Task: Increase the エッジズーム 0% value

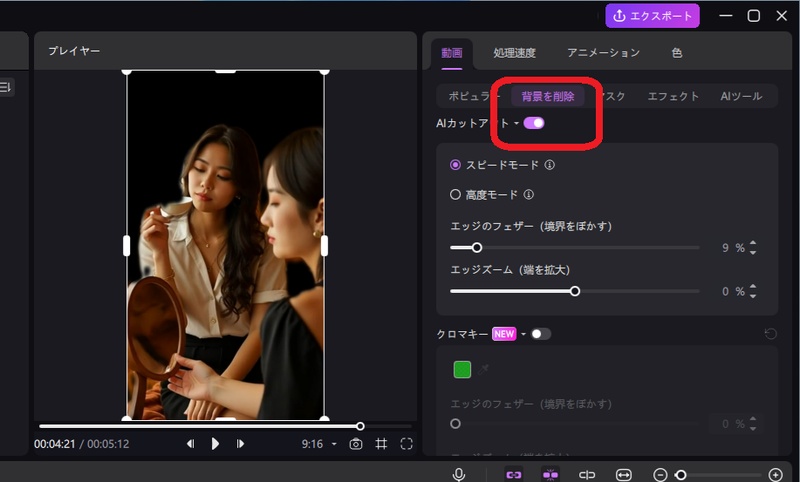Action: 753,287
